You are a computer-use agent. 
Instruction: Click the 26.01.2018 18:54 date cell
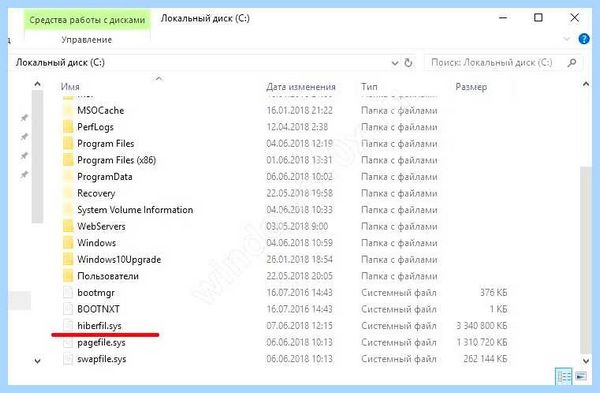click(x=300, y=259)
